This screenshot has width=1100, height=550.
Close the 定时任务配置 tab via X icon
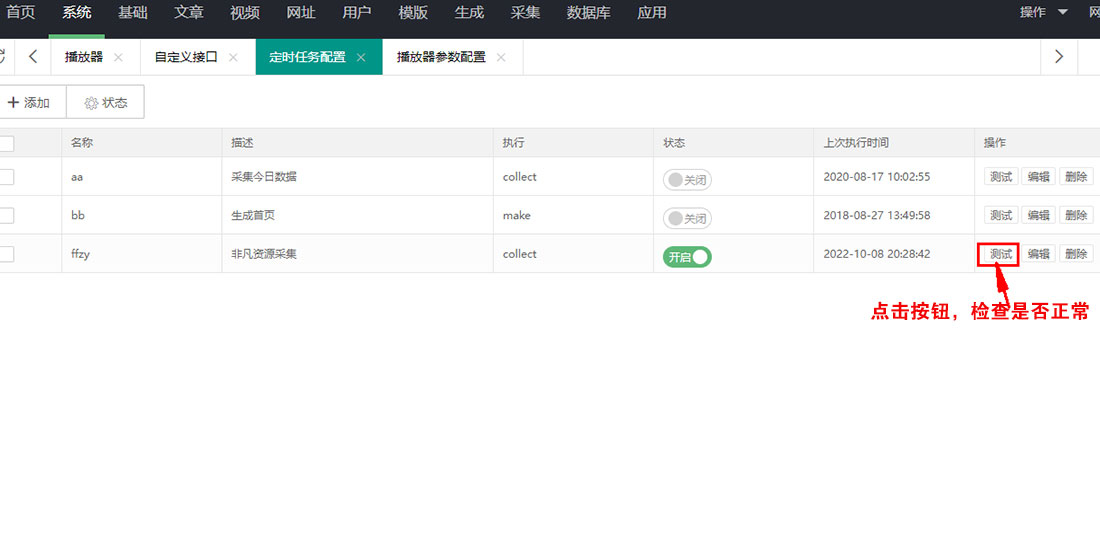361,58
